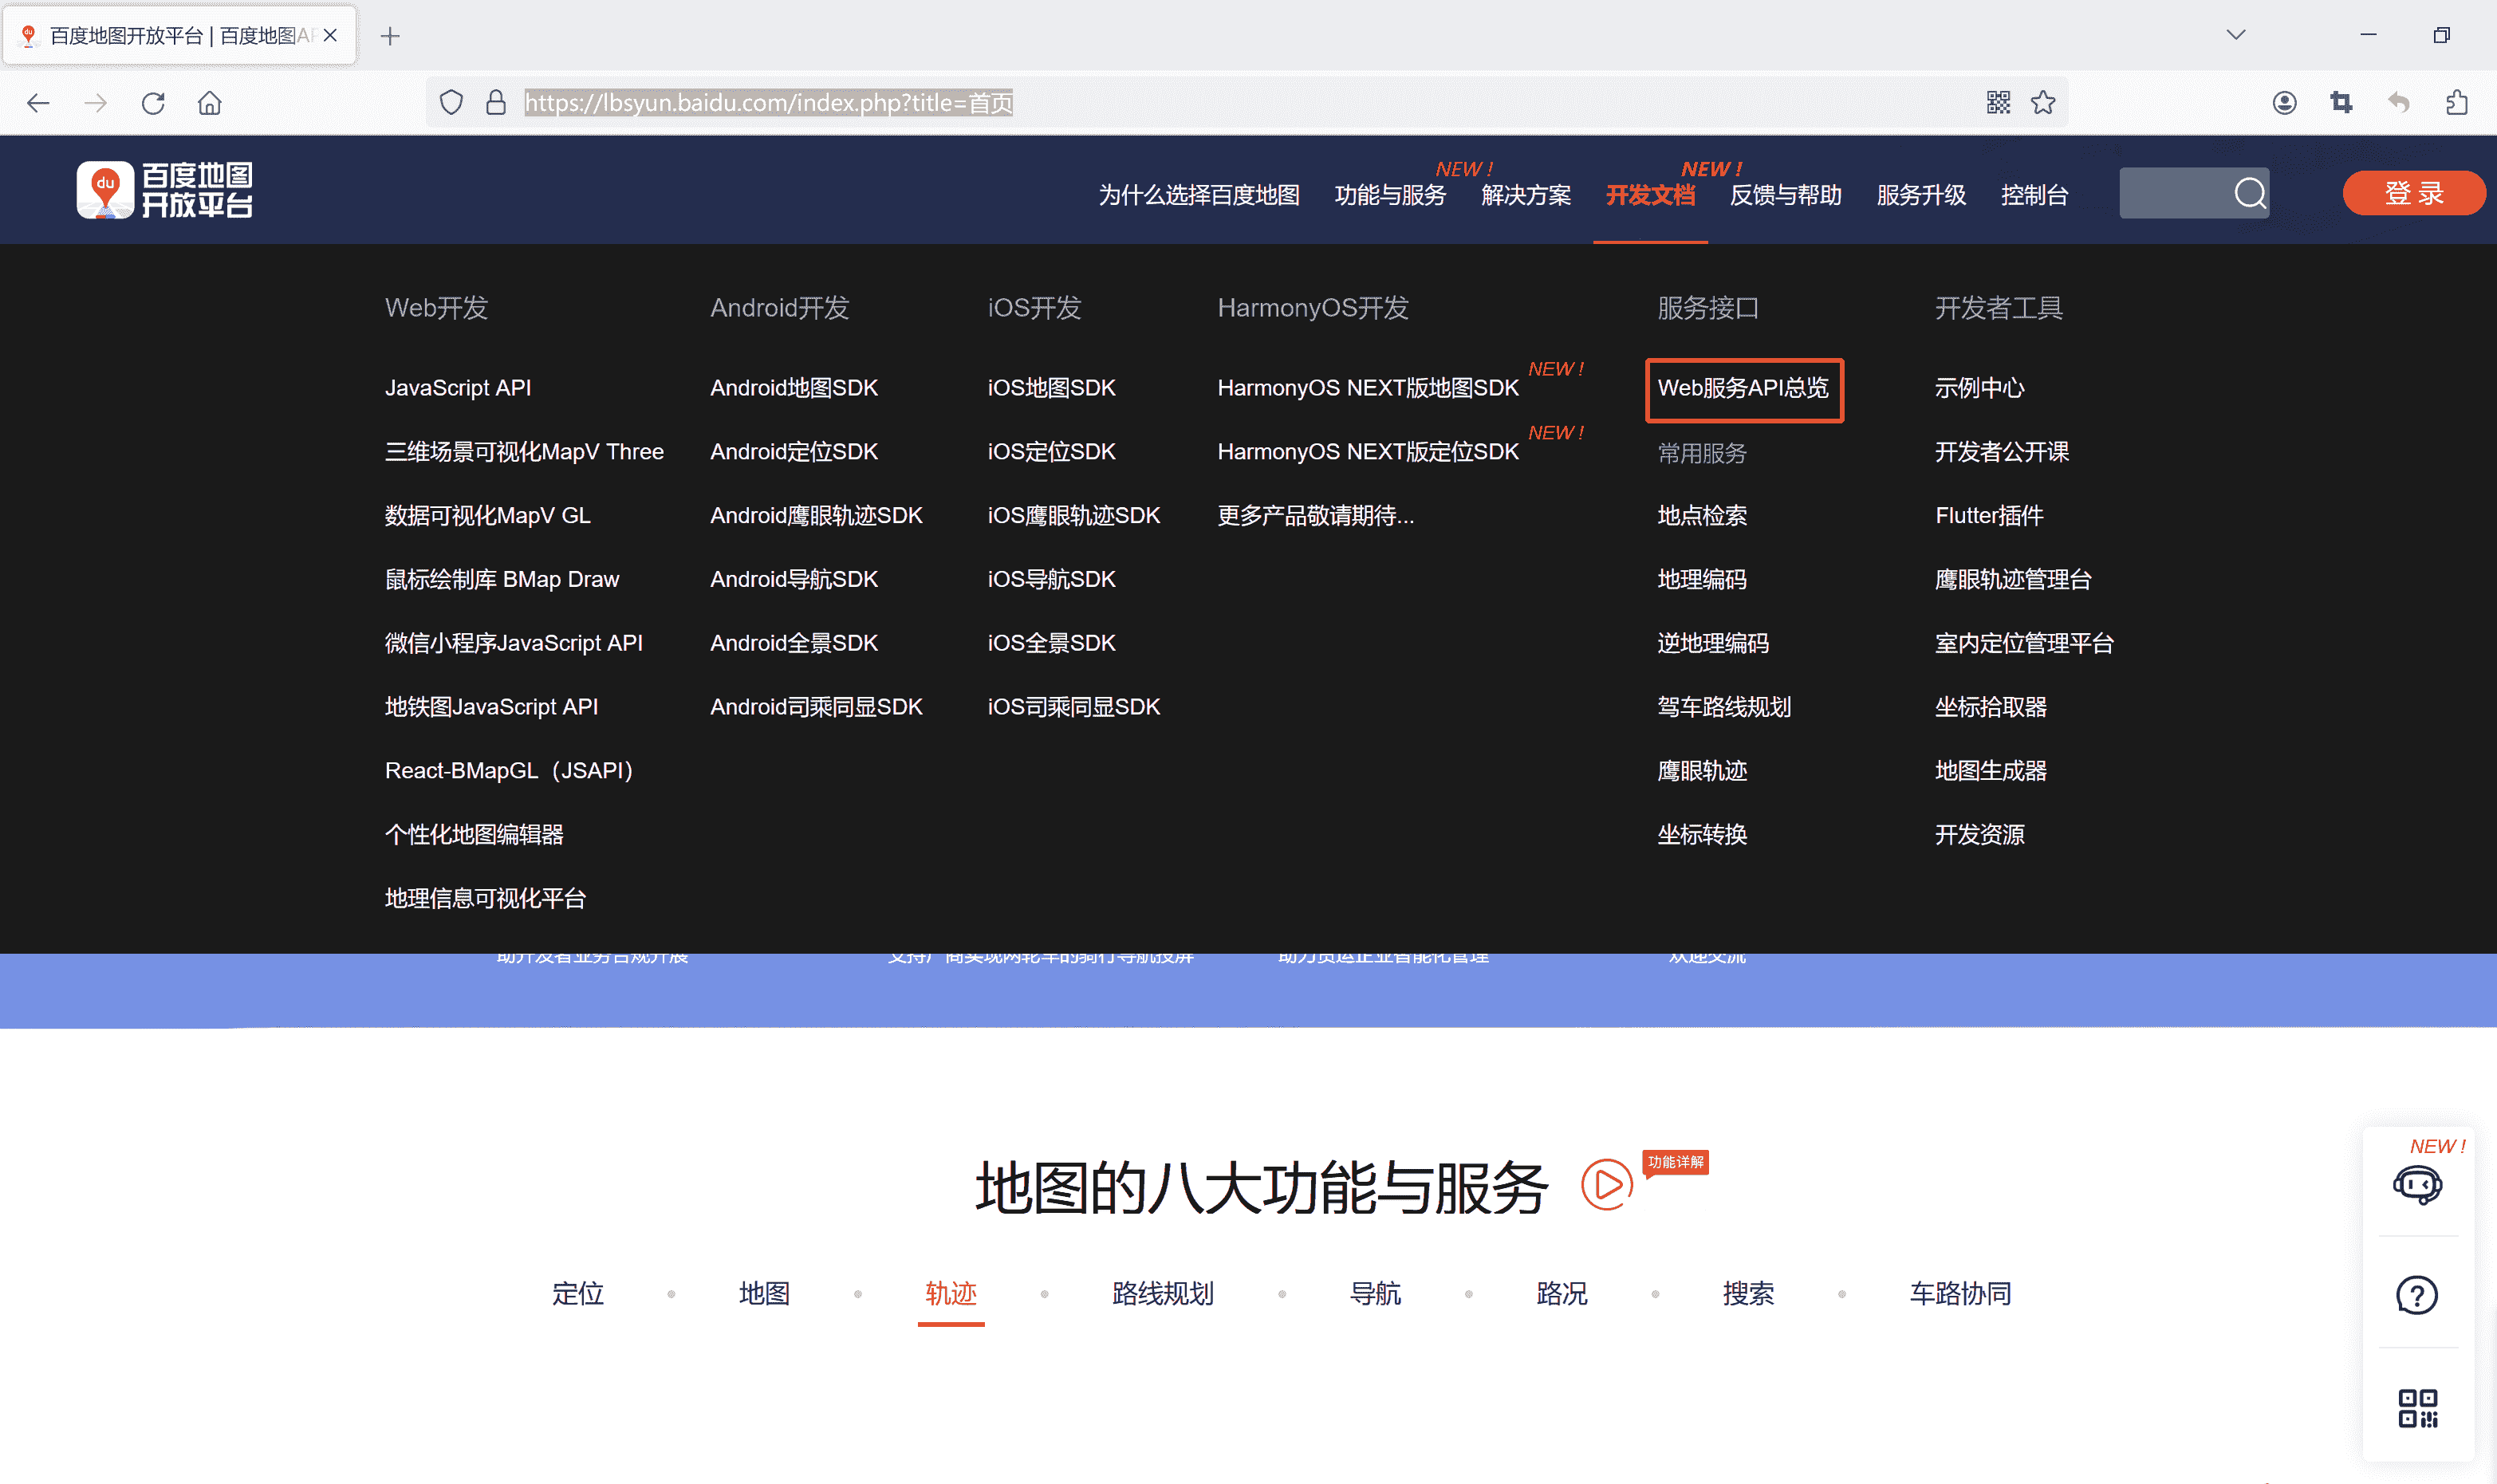
Task: Click the help question mark icon
Action: pos(2416,1295)
